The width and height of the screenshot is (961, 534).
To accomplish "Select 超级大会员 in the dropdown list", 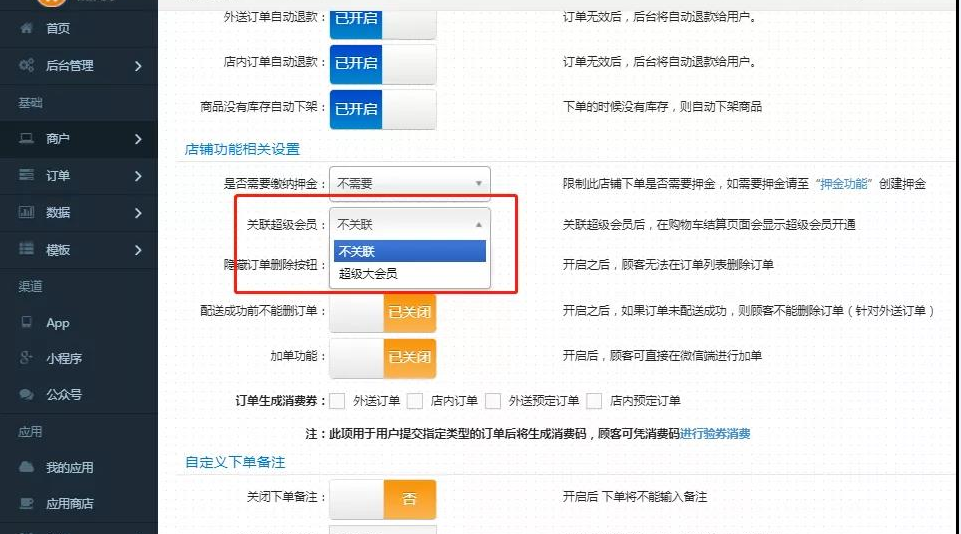I will (410, 273).
